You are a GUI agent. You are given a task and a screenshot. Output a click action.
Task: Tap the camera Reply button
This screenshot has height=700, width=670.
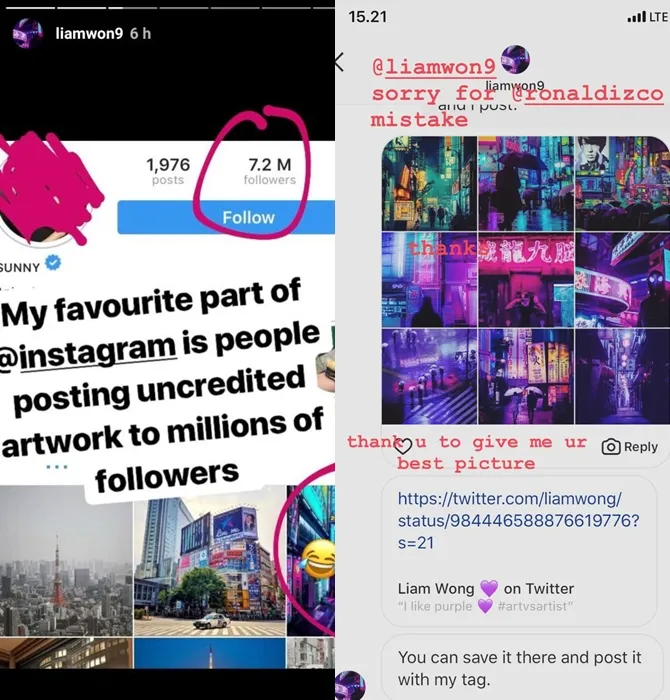[x=630, y=447]
